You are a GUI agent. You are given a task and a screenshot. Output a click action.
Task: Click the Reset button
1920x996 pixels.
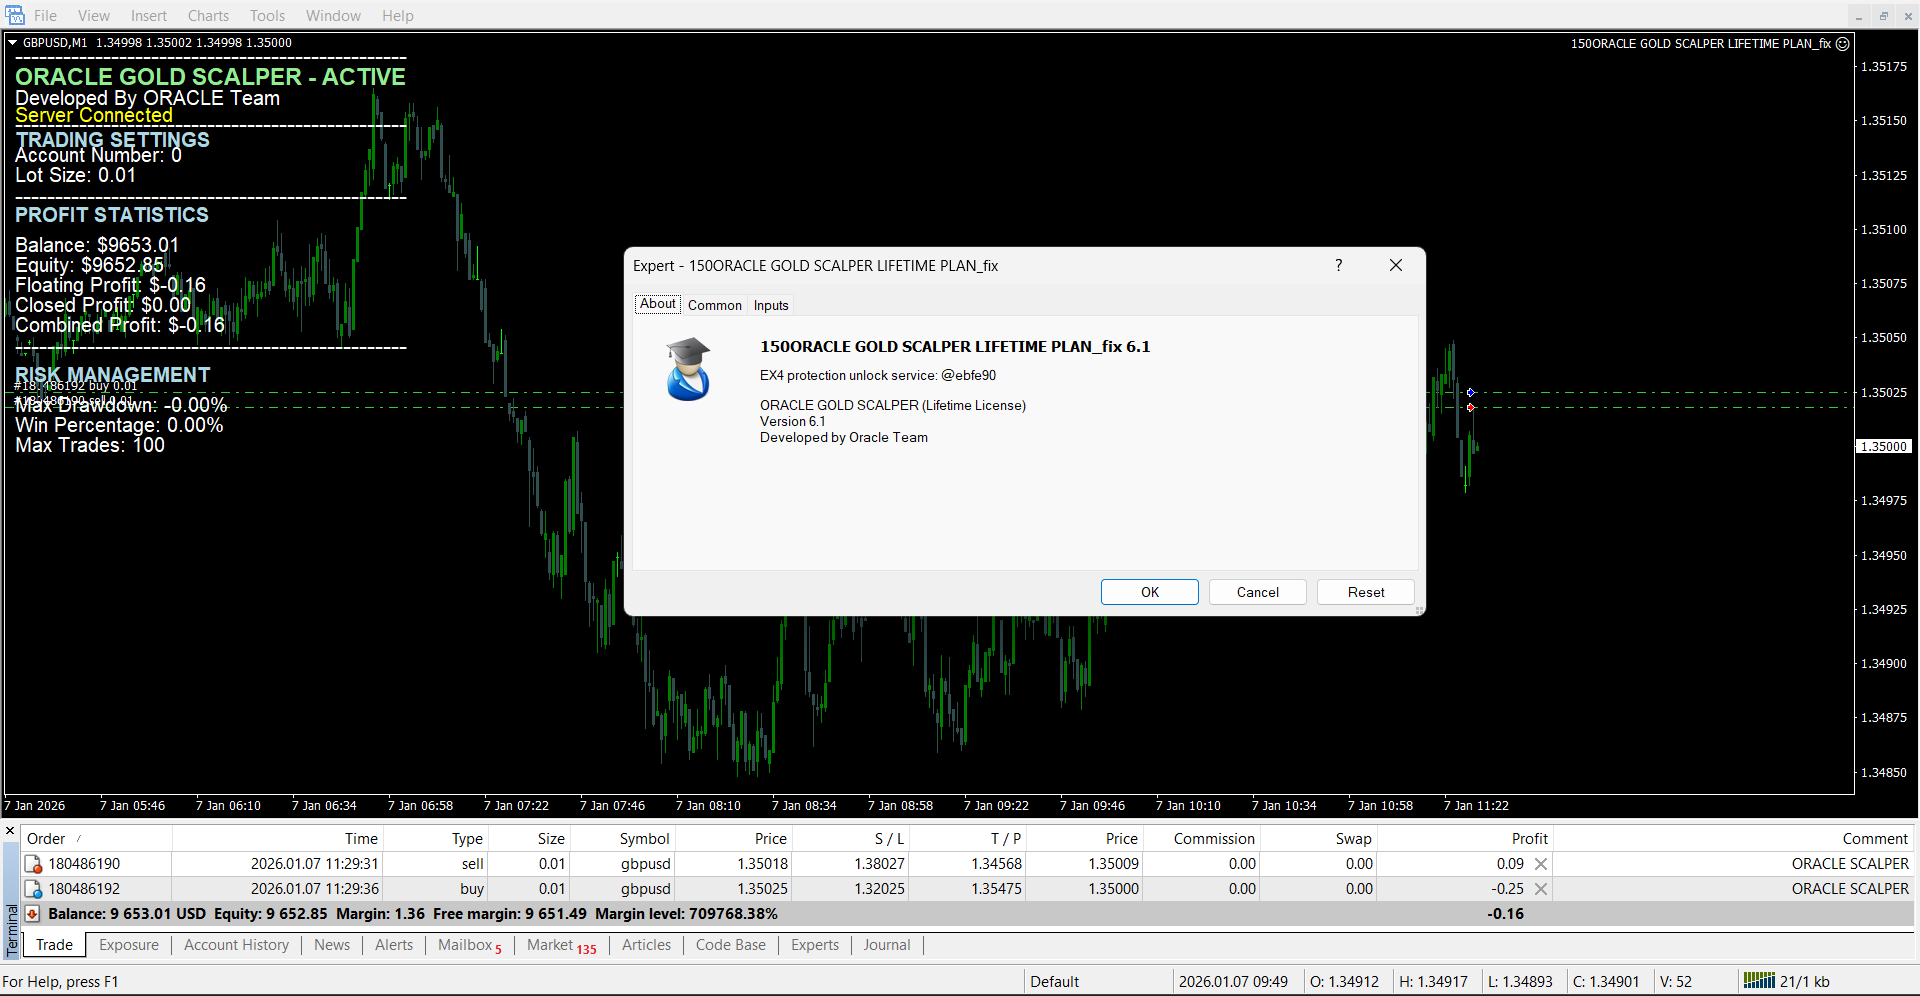[x=1365, y=592]
